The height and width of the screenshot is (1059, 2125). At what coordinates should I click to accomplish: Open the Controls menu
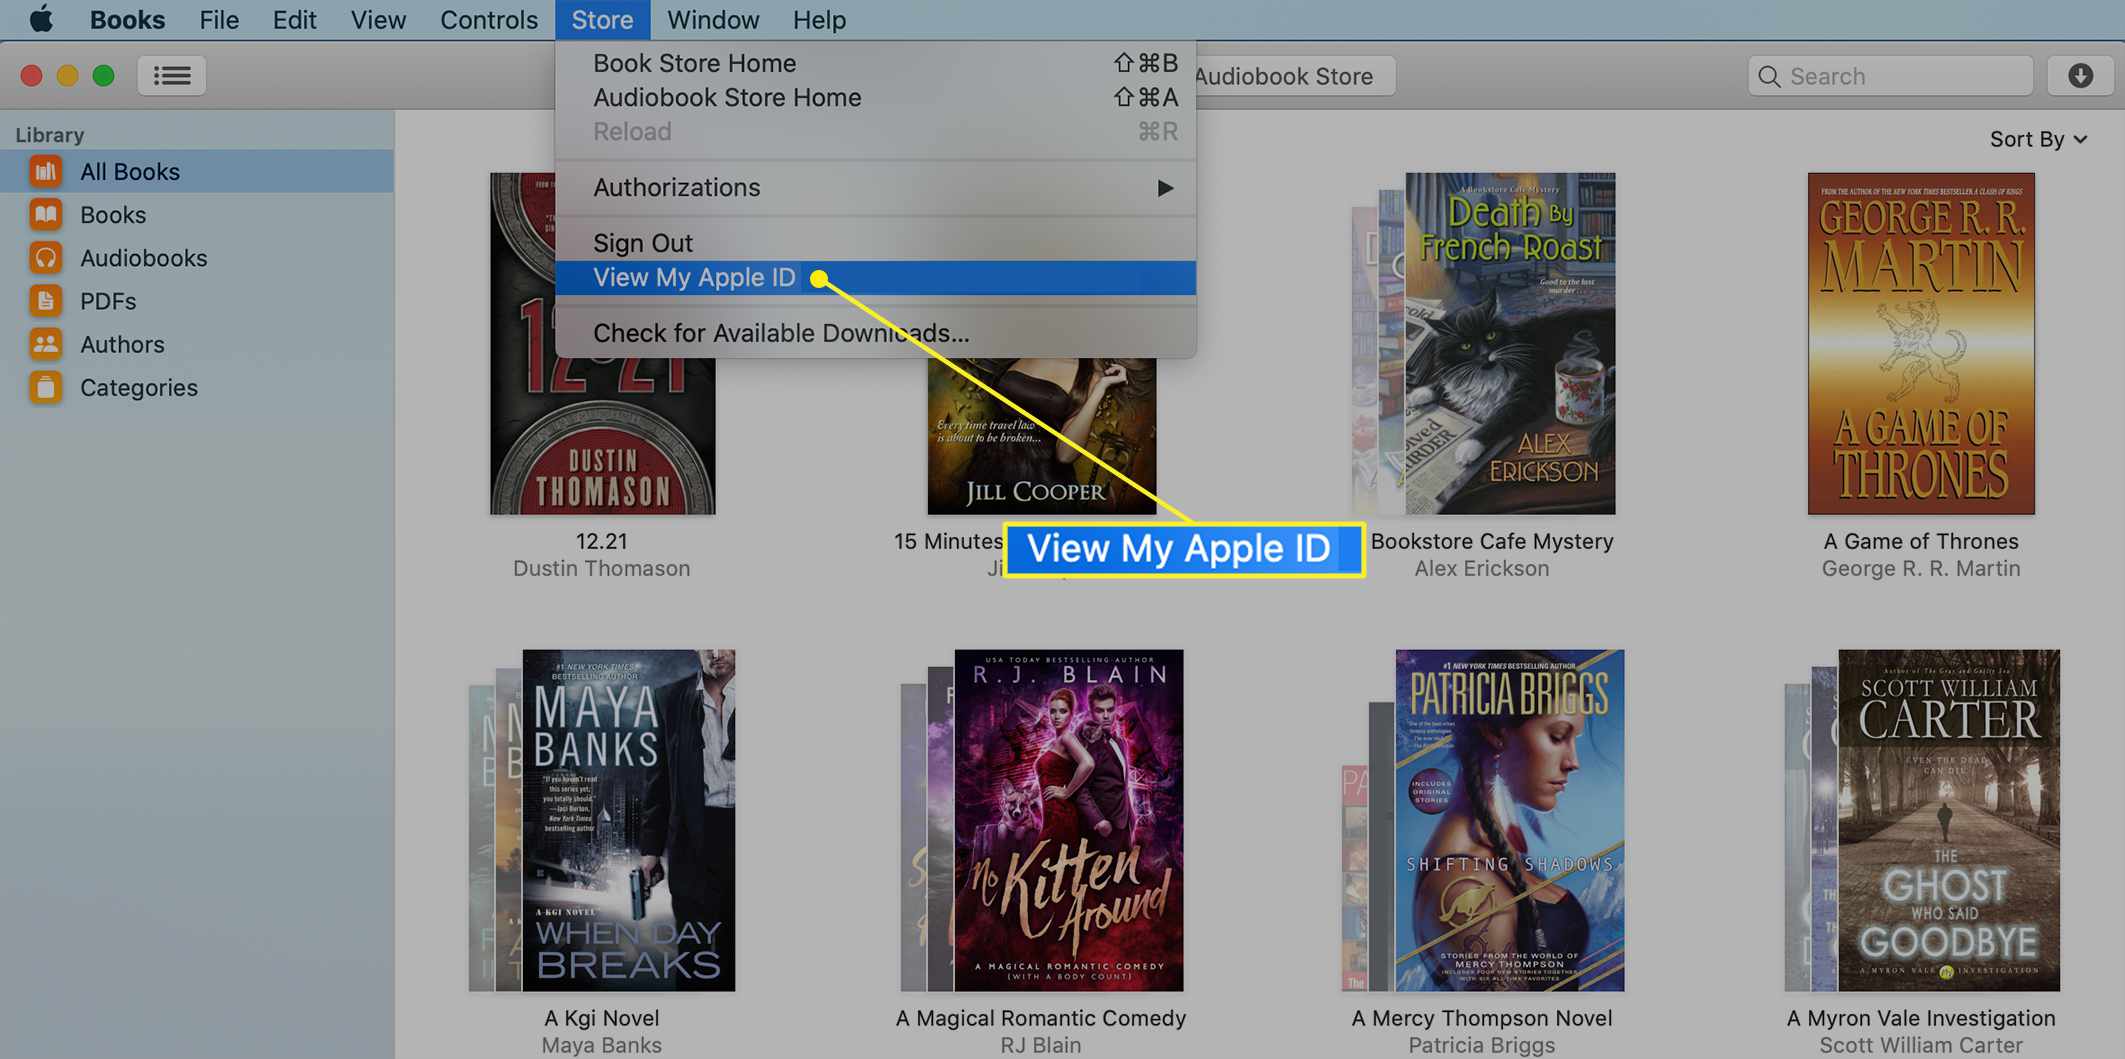[x=489, y=19]
